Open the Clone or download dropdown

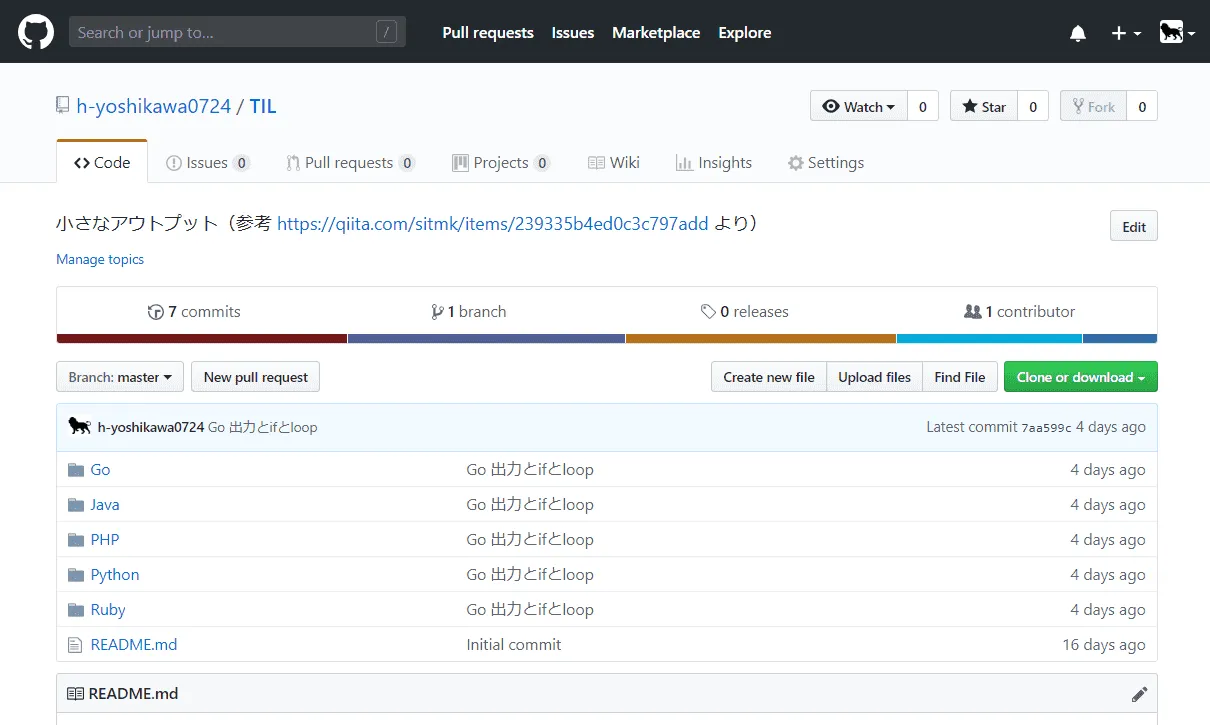coord(1080,377)
